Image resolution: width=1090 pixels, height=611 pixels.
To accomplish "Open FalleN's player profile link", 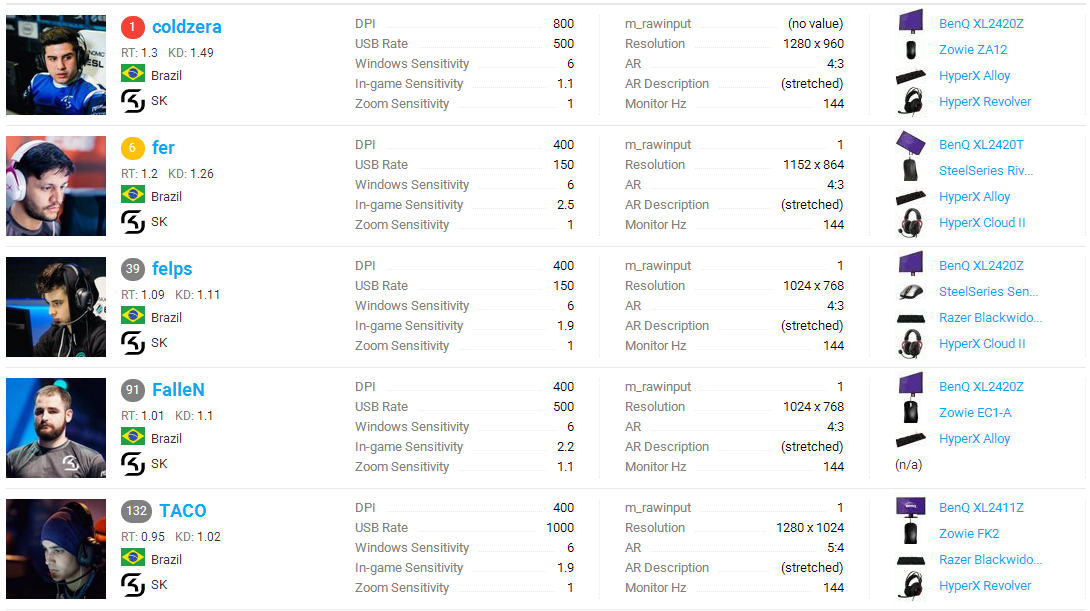I will 178,390.
